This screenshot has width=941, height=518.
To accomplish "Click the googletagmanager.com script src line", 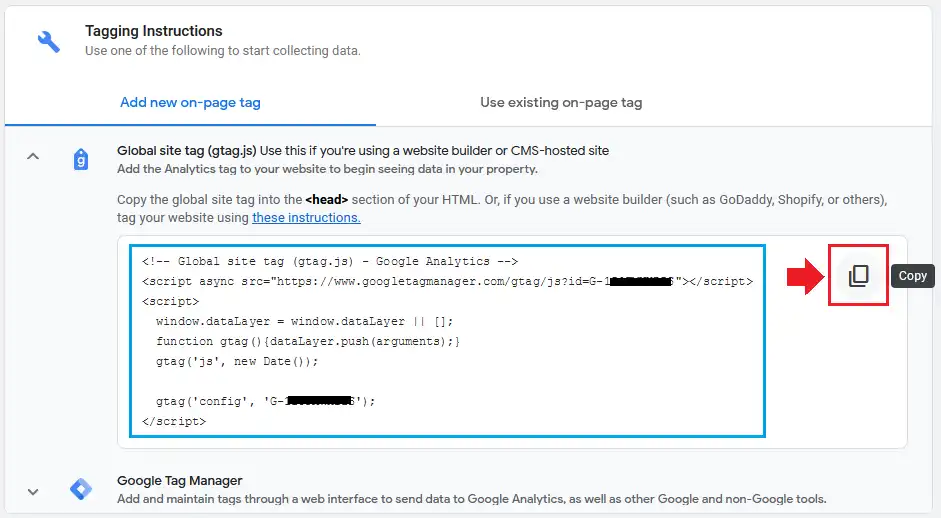I will pyautogui.click(x=447, y=282).
